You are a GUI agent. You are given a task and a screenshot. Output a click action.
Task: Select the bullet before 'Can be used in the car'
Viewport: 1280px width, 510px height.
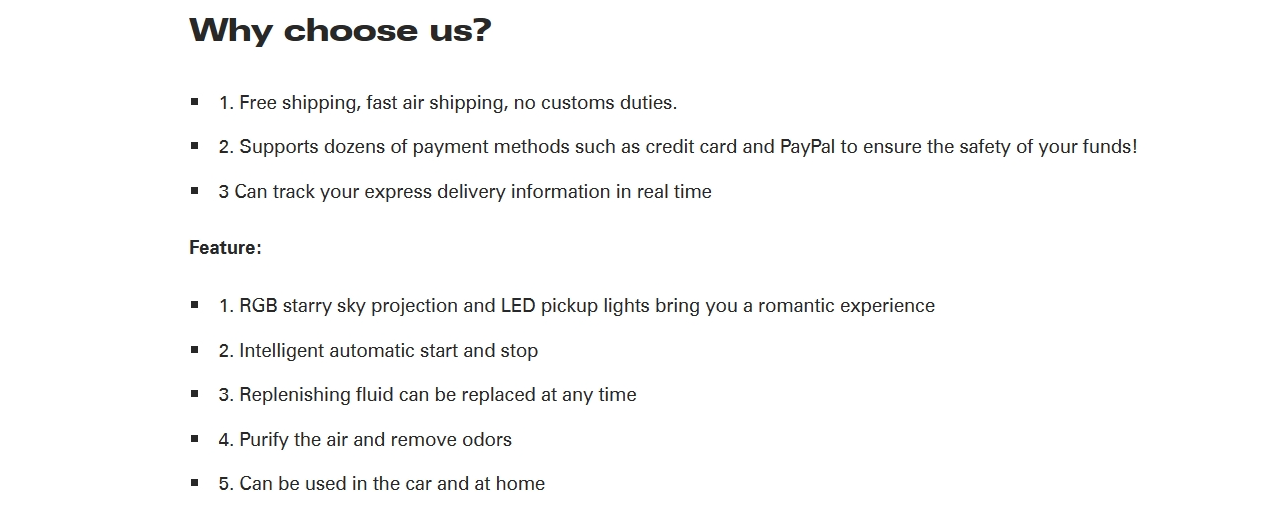coord(195,482)
